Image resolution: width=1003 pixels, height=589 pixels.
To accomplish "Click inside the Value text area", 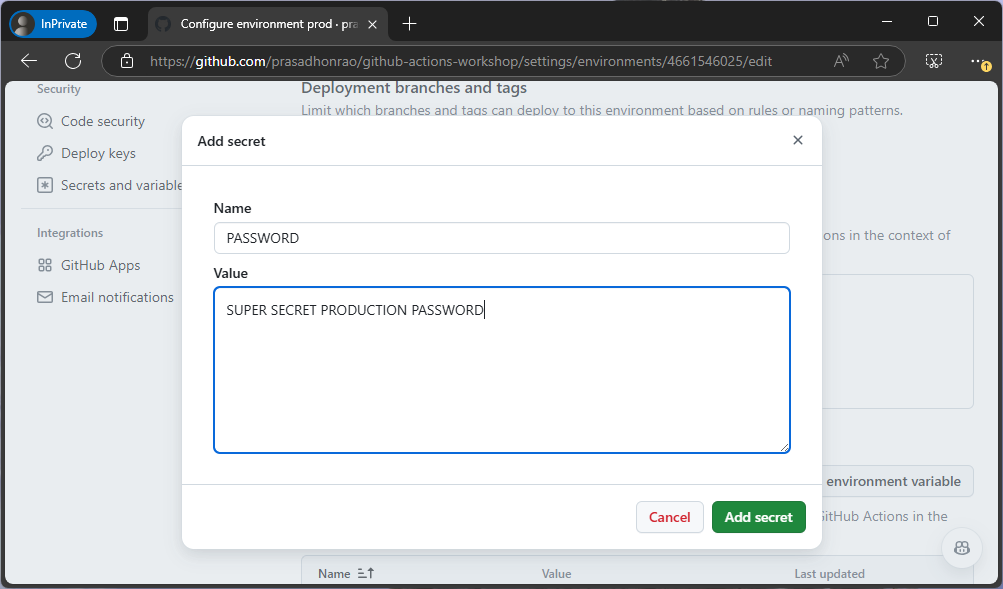I will pos(500,370).
